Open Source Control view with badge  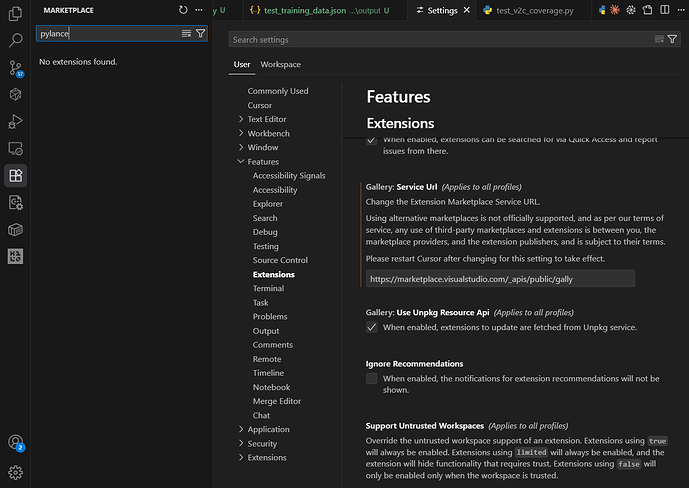(x=15, y=68)
